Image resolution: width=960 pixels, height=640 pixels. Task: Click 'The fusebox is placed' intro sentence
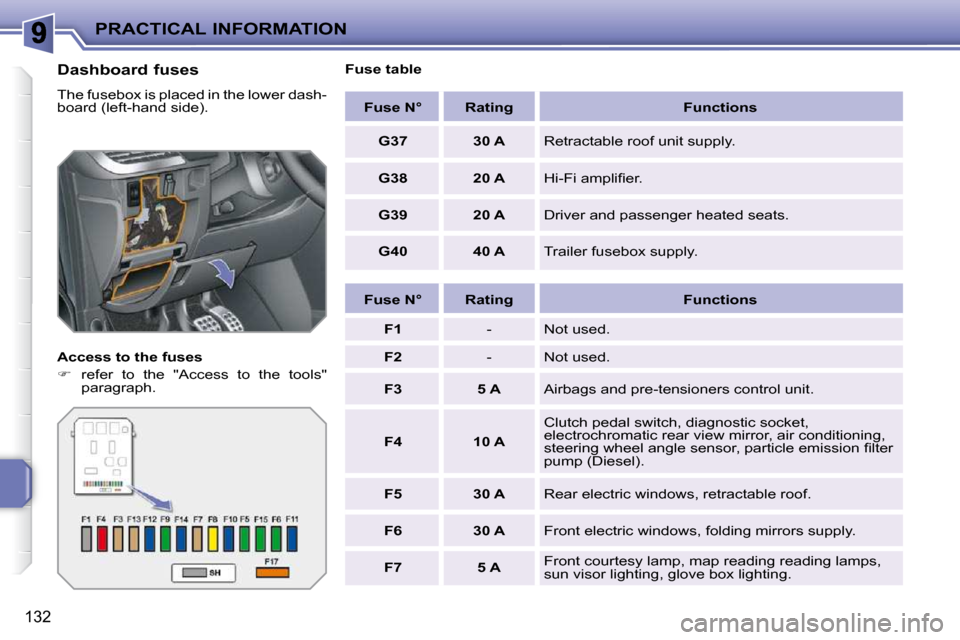[x=192, y=101]
